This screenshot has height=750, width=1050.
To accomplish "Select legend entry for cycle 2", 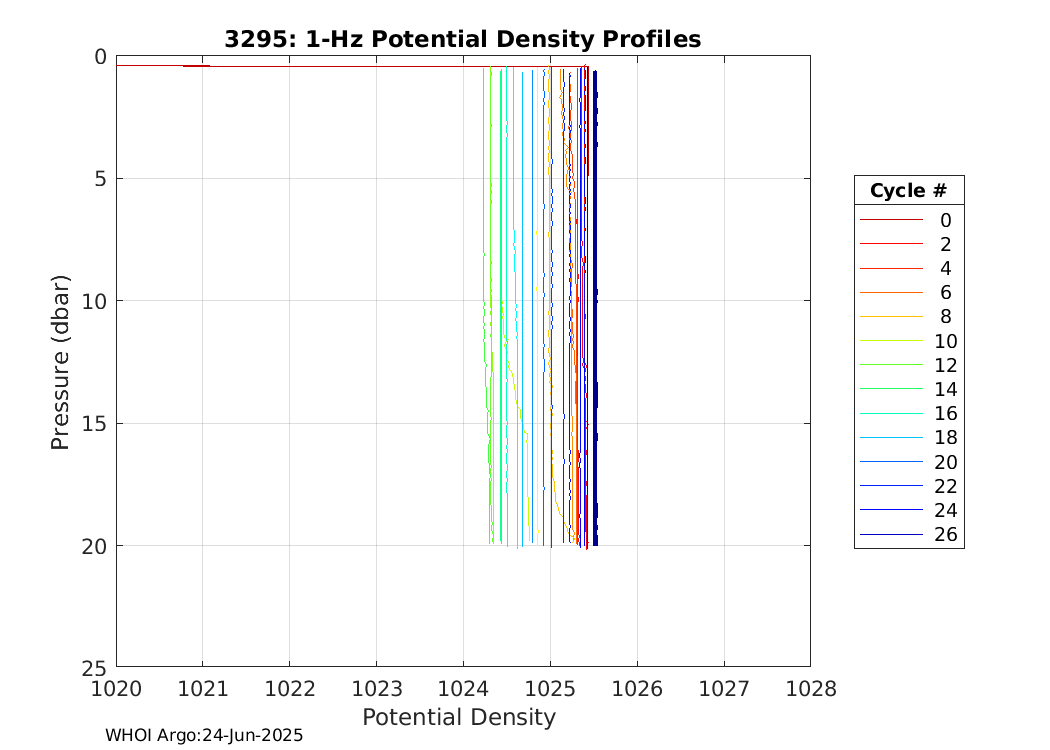I will (909, 244).
